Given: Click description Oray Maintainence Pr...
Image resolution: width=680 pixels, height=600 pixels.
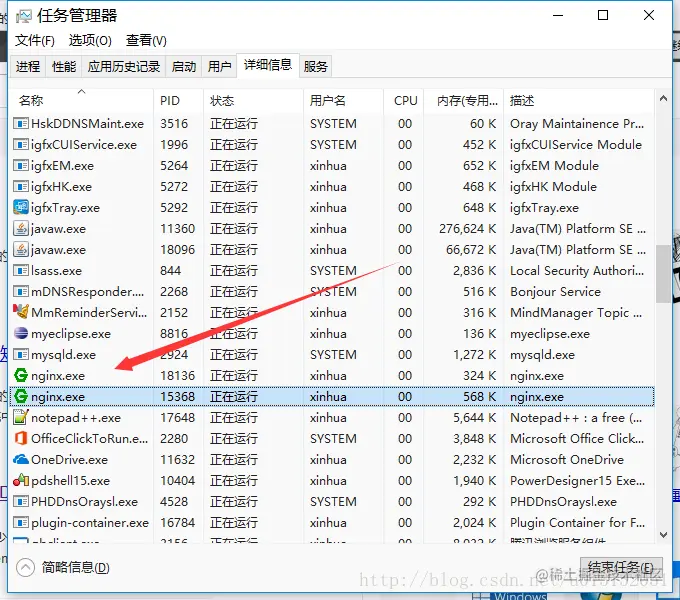Looking at the screenshot, I should [577, 124].
